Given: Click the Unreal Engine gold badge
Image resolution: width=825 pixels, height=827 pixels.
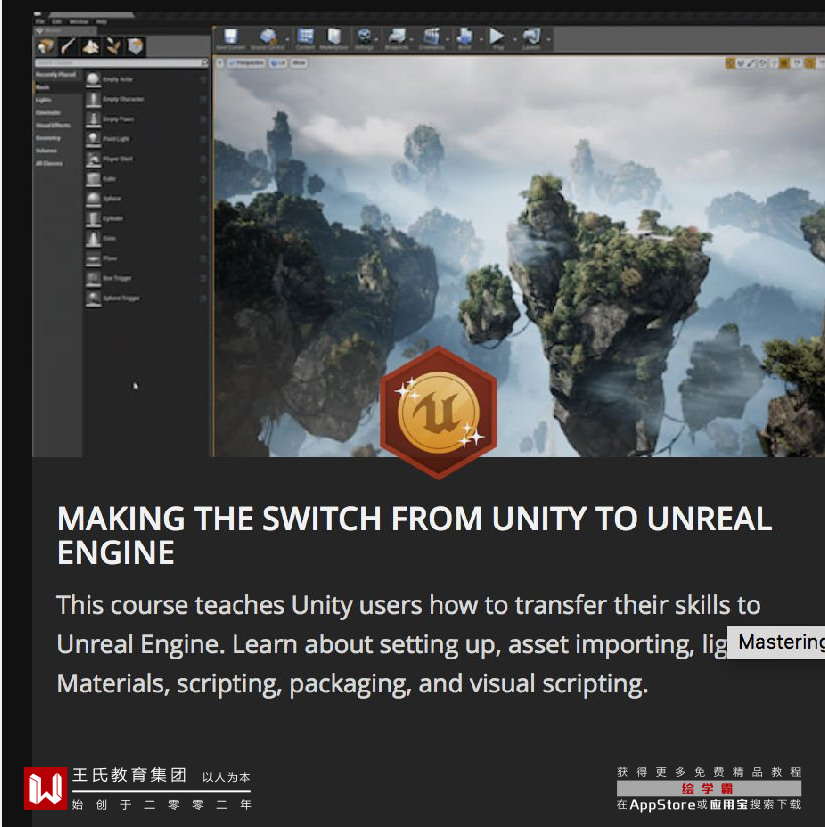Looking at the screenshot, I should pos(438,412).
